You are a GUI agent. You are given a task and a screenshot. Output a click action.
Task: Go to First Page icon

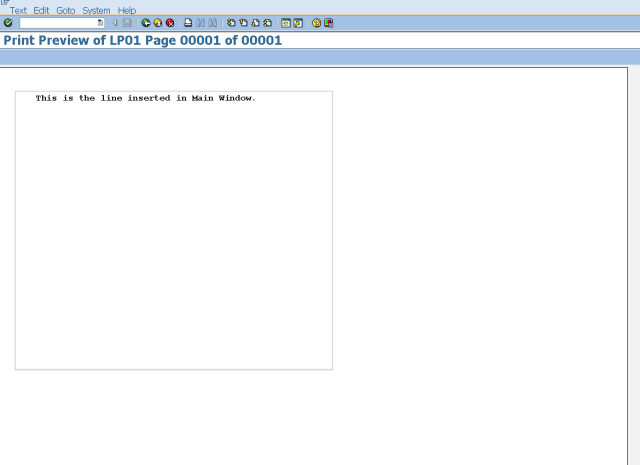point(231,23)
